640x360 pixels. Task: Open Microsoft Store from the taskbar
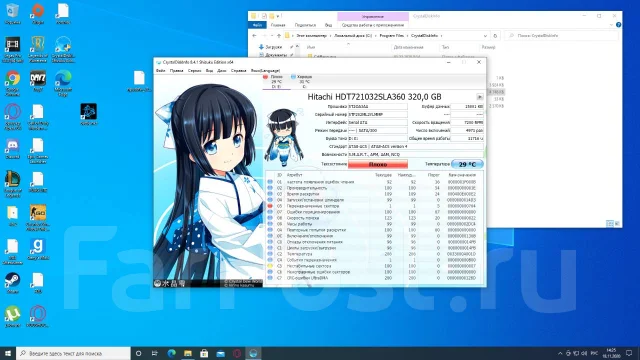click(x=204, y=353)
